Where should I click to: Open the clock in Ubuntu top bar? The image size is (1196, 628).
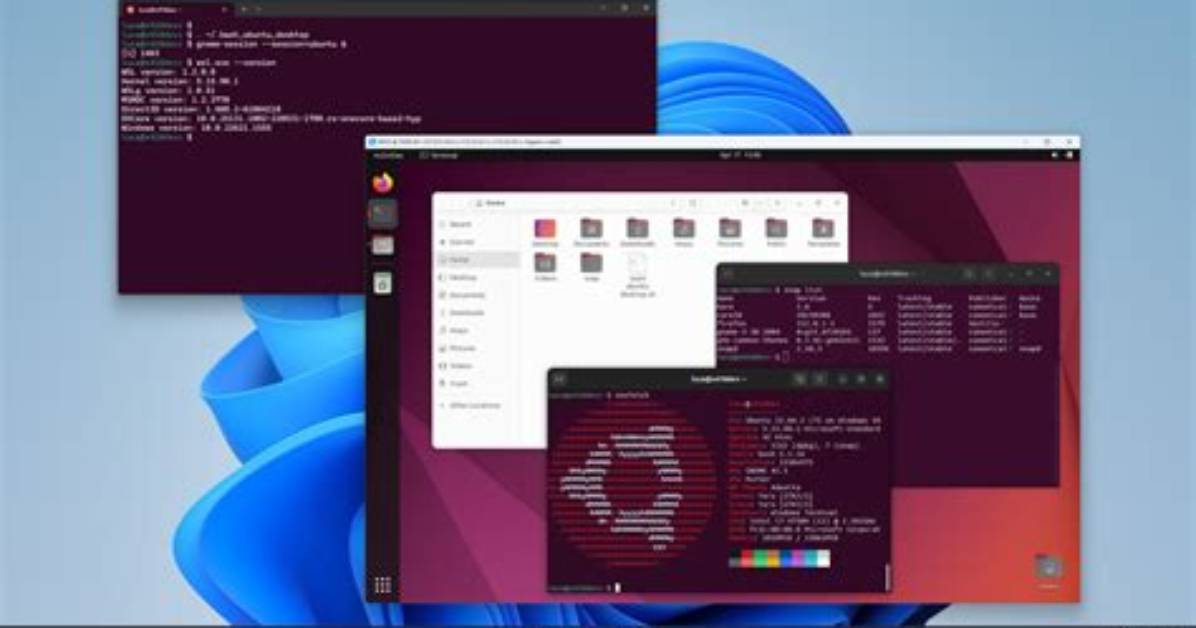(740, 155)
